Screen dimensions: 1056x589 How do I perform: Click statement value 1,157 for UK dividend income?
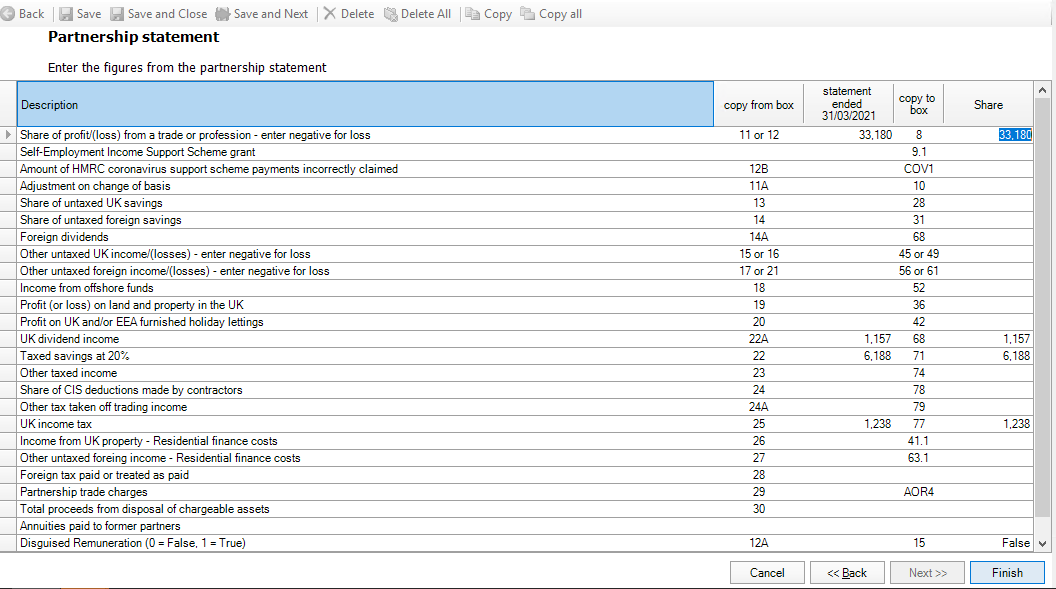(x=878, y=339)
